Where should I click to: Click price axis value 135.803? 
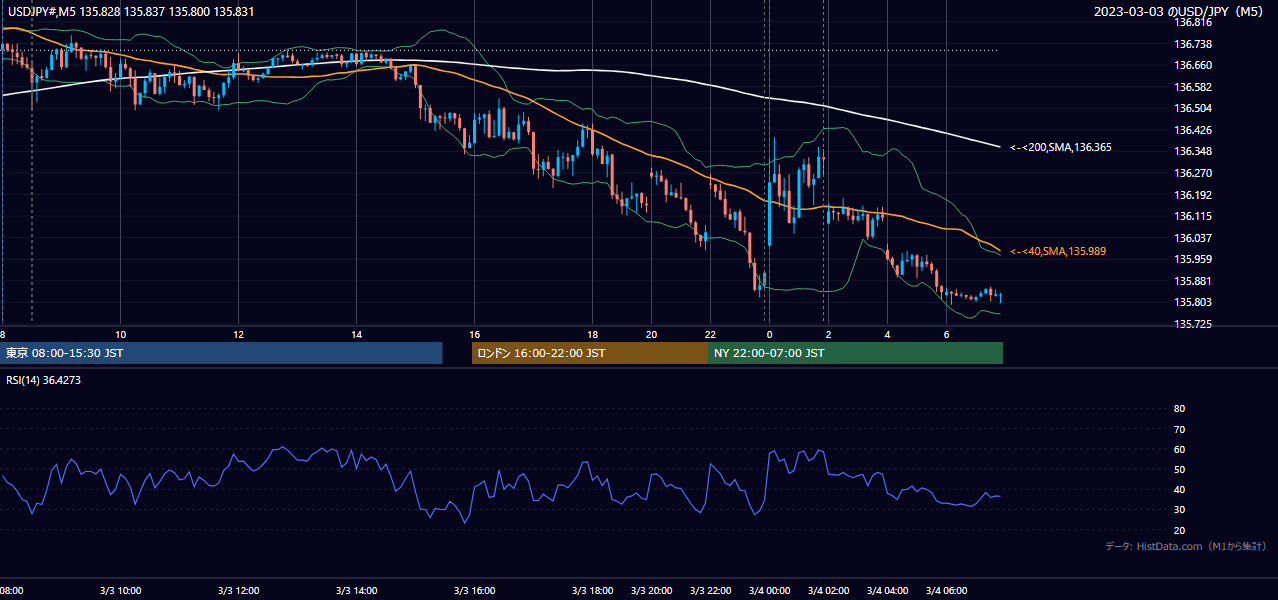(x=1192, y=302)
